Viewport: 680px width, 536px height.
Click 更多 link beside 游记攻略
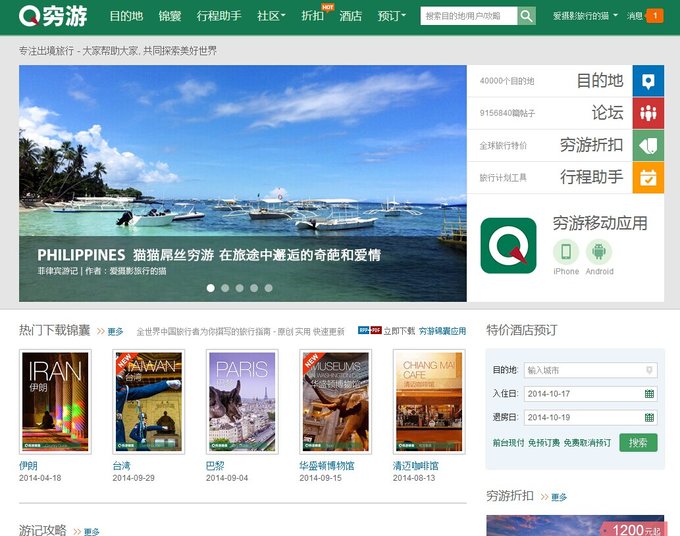[92, 532]
